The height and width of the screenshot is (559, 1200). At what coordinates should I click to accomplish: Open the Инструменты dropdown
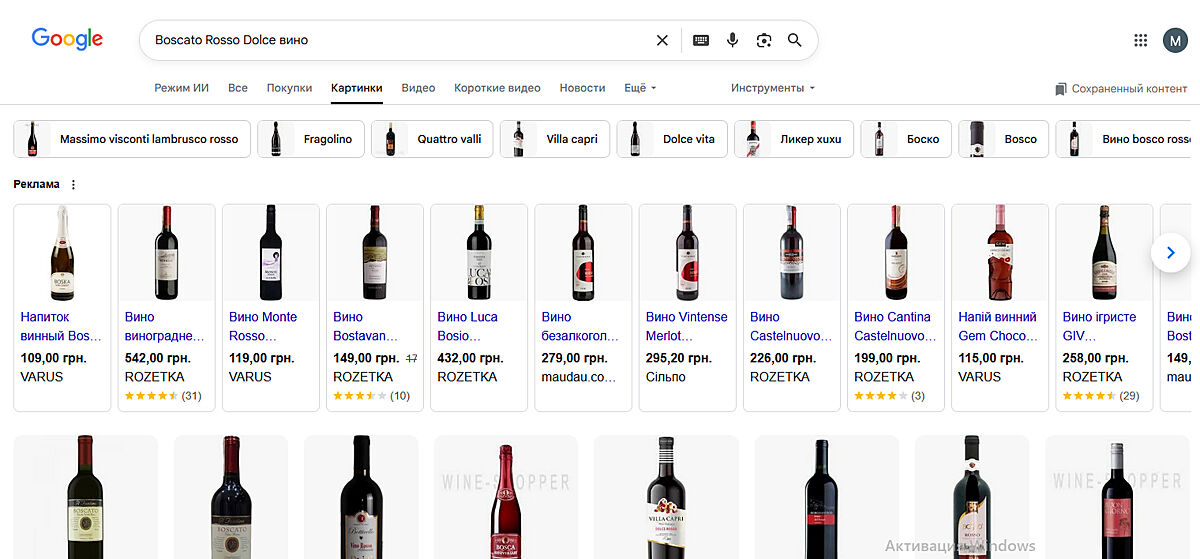pos(772,88)
